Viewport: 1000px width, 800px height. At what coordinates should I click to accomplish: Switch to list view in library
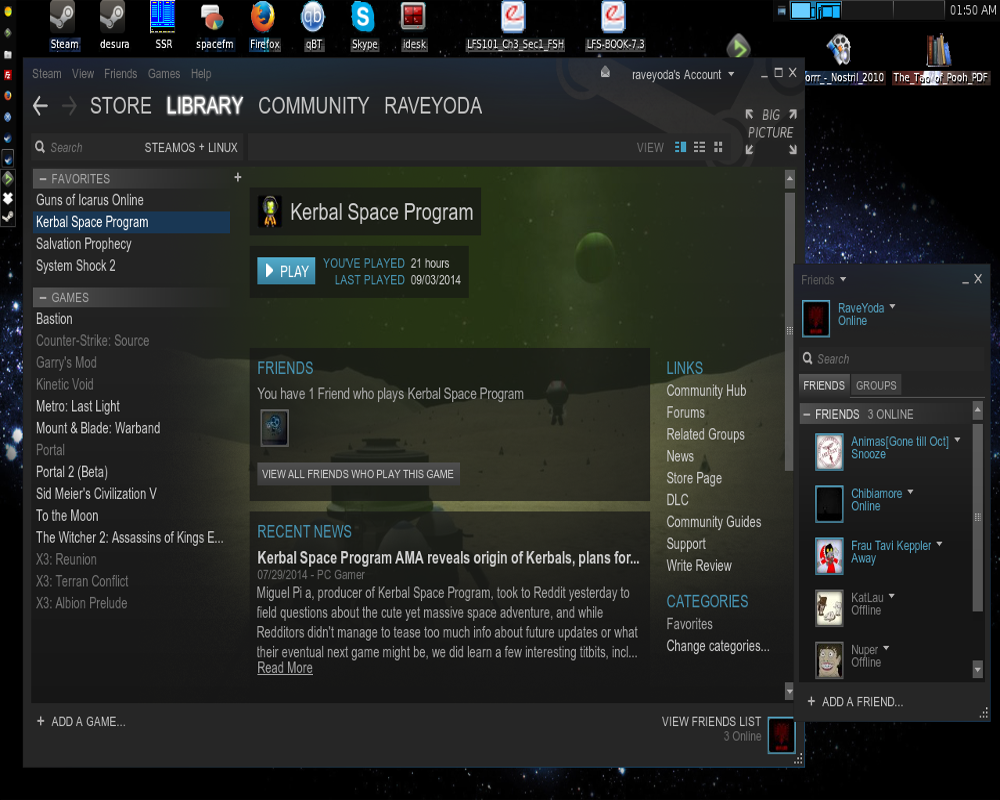[x=700, y=147]
